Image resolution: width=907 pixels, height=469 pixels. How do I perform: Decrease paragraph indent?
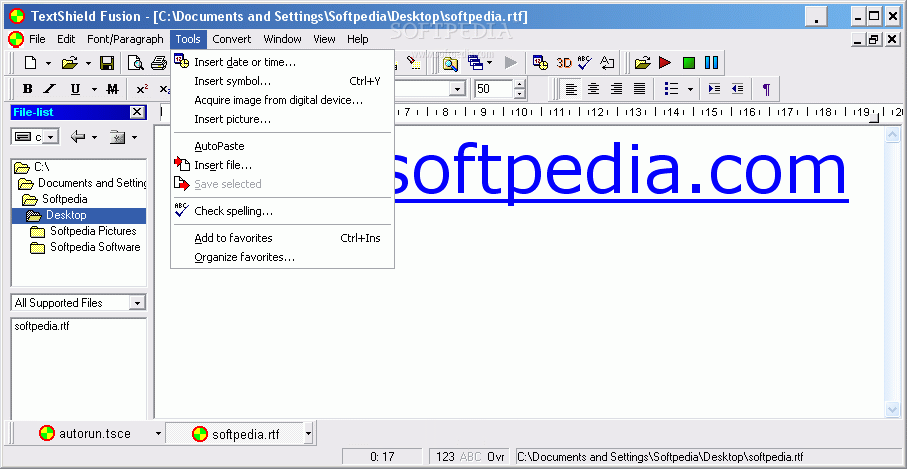[x=737, y=89]
